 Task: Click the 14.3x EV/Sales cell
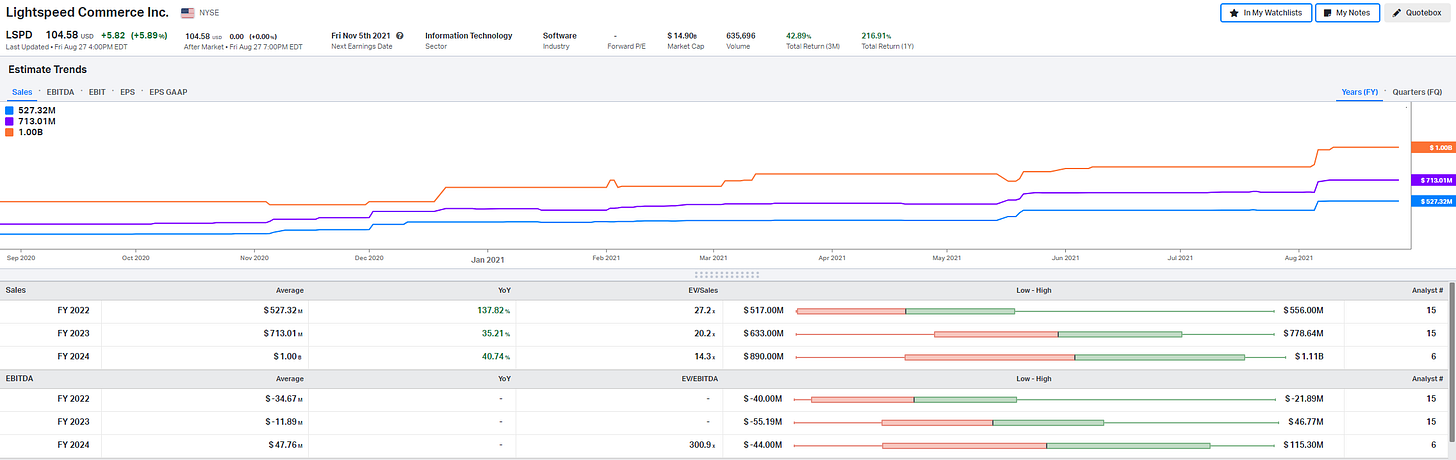pyautogui.click(x=705, y=356)
